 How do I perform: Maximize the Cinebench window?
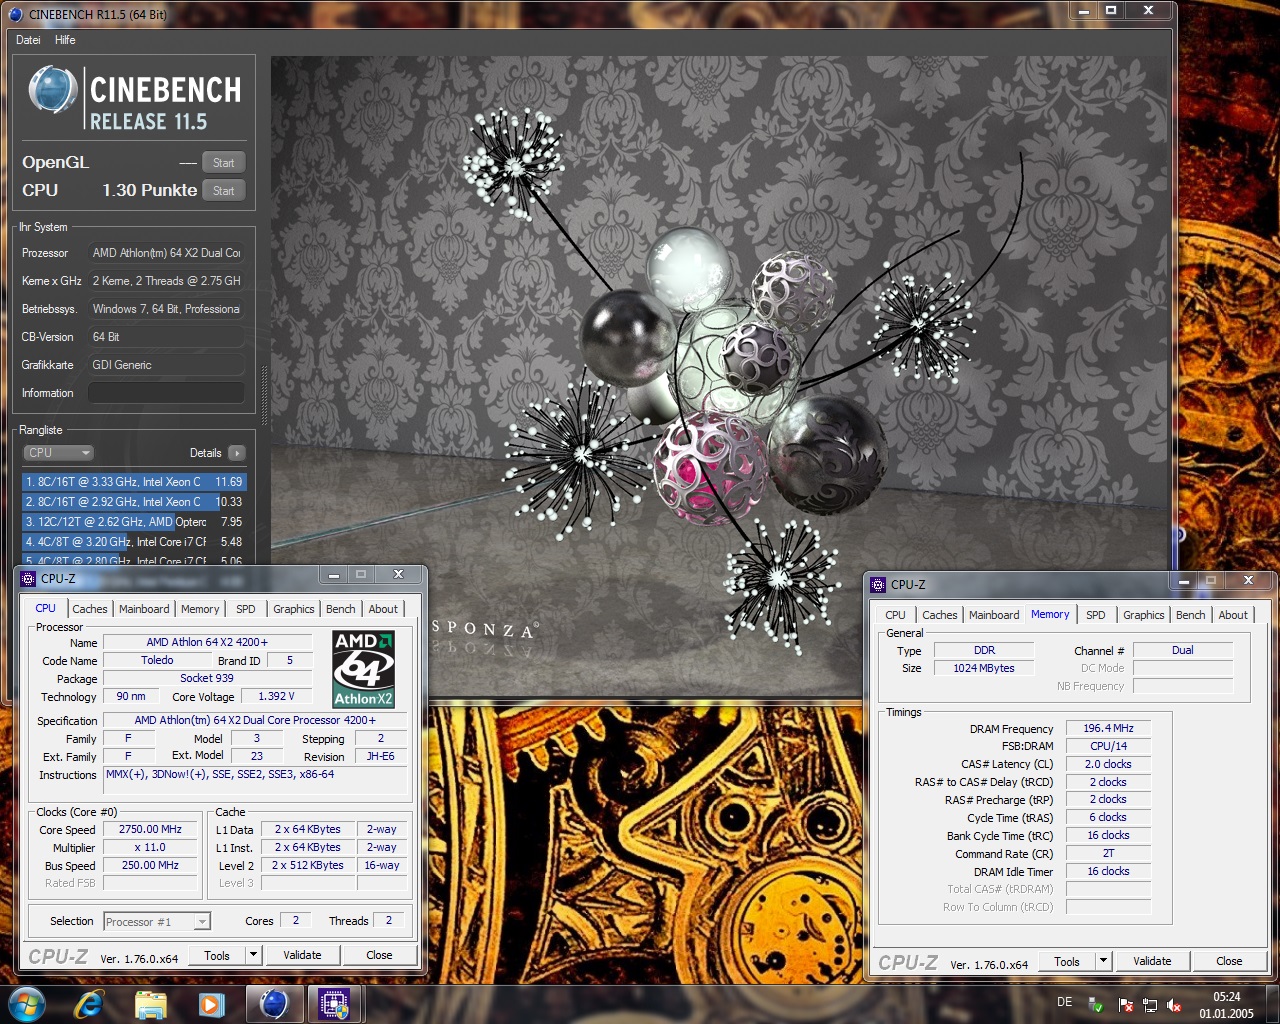1111,10
